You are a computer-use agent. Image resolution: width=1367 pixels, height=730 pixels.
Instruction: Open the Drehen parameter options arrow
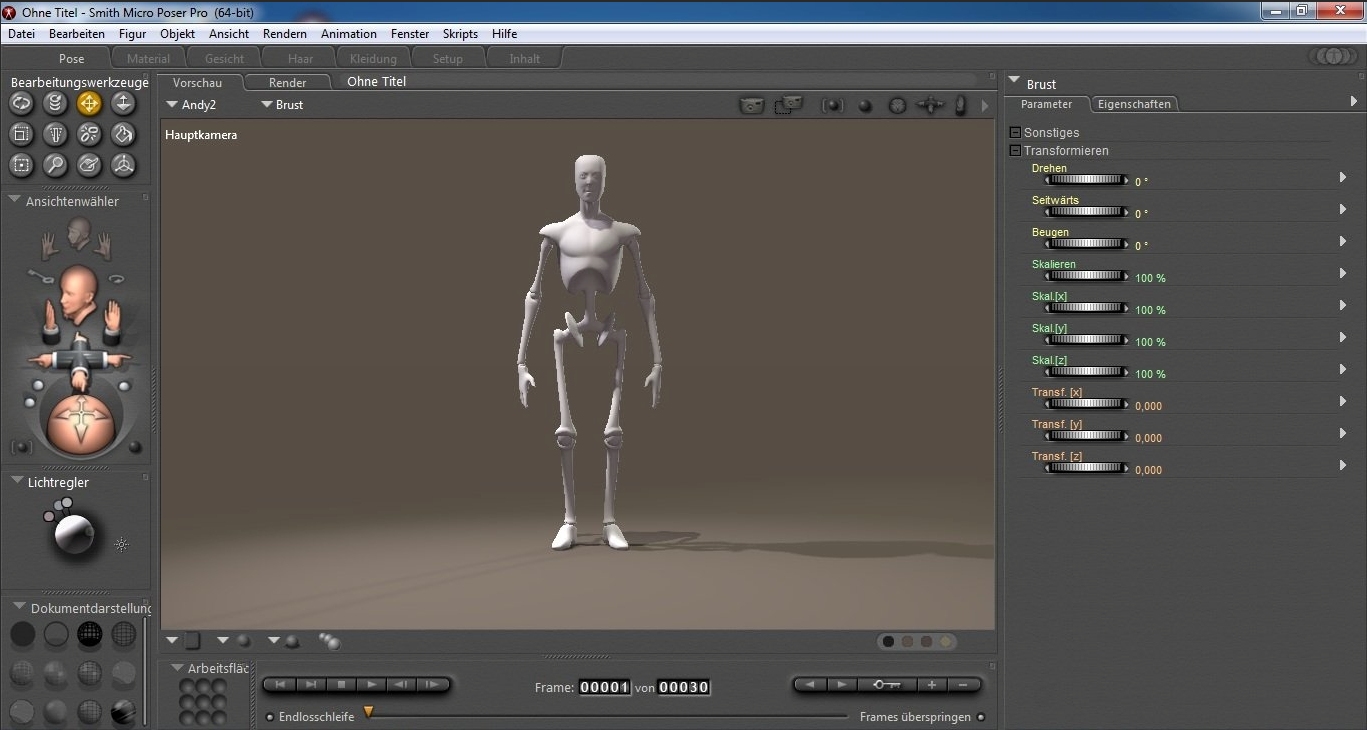(1343, 177)
